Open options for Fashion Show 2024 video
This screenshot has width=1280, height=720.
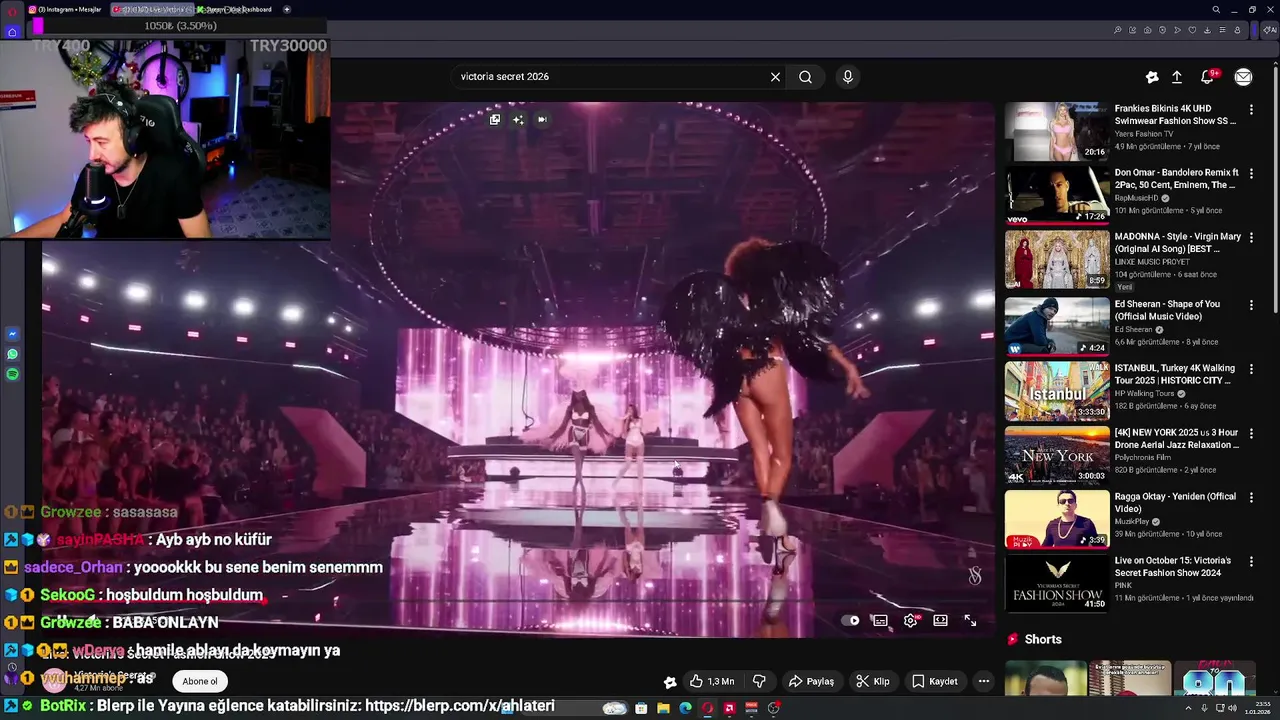click(x=1251, y=562)
